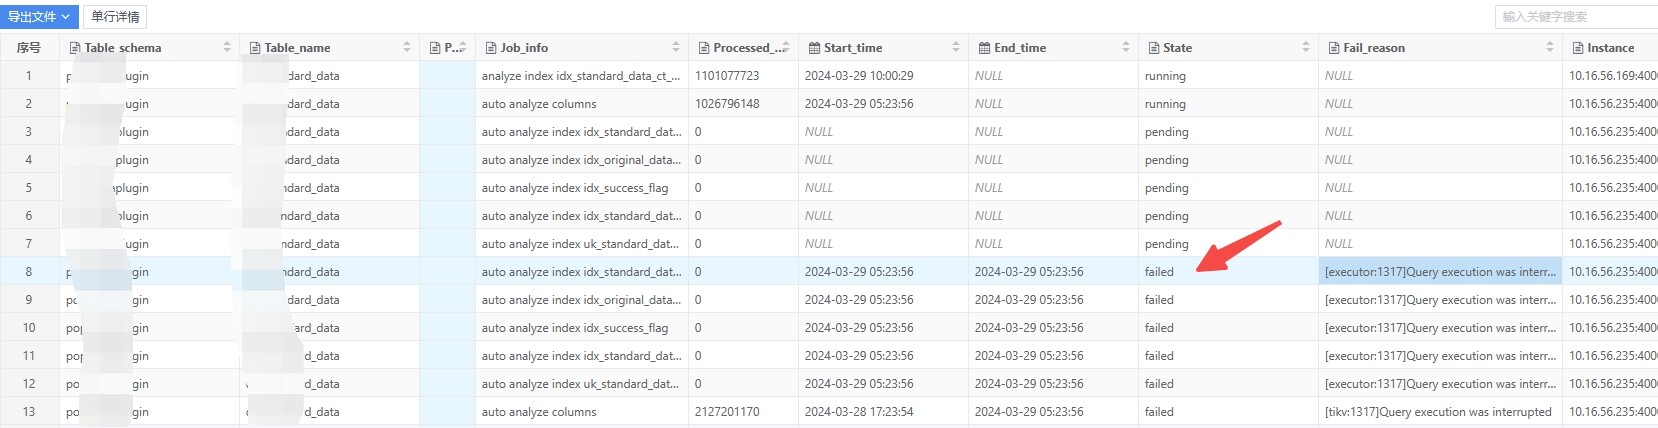This screenshot has height=428, width=1658.
Task: Click the Table_name column type icon
Action: point(255,48)
